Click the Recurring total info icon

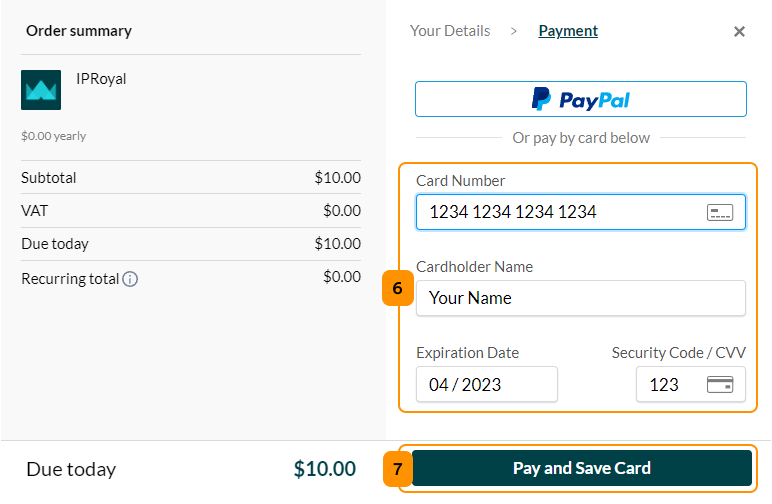pos(130,279)
